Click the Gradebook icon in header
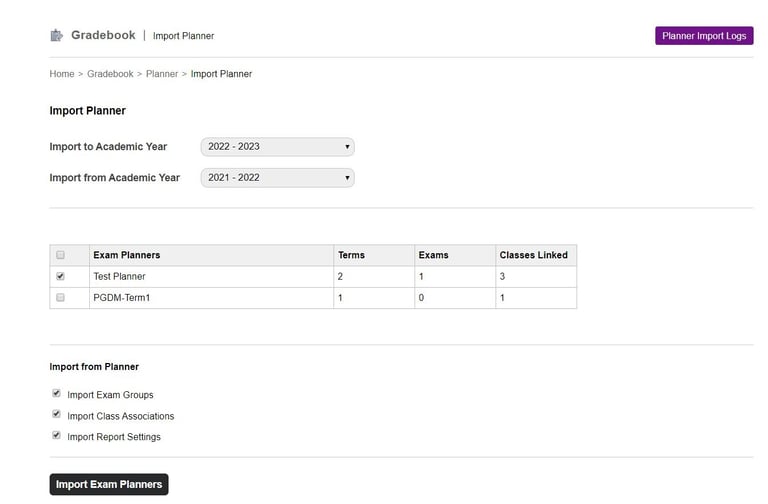This screenshot has height=504, width=768. click(57, 36)
